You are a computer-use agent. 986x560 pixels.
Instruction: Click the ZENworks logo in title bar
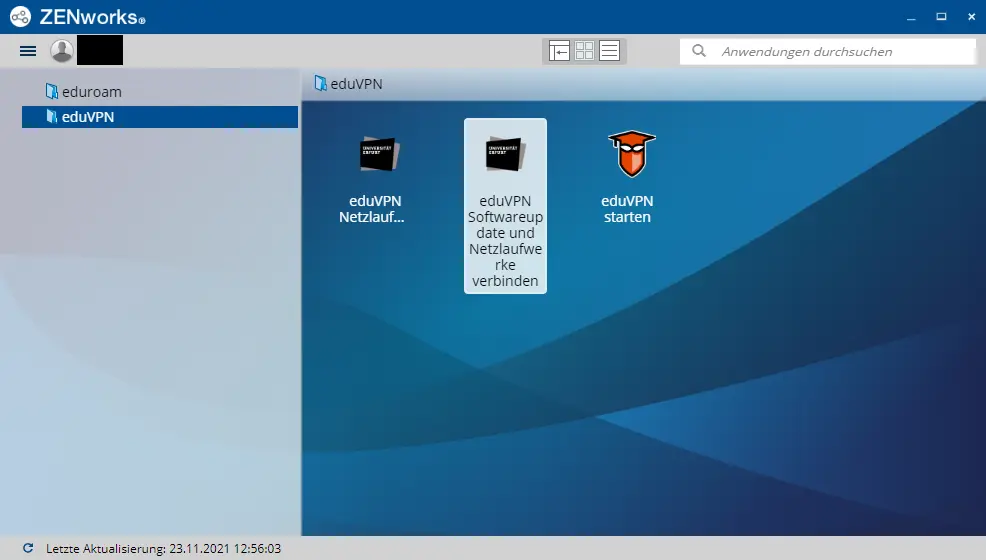[21, 17]
